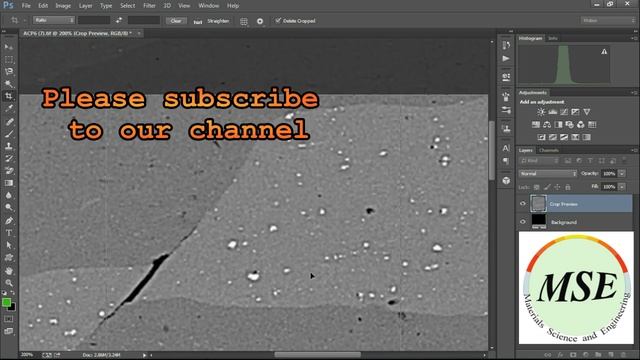Viewport: 640px width, 360px height.
Task: Open the 3D panel cube icon
Action: (506, 180)
